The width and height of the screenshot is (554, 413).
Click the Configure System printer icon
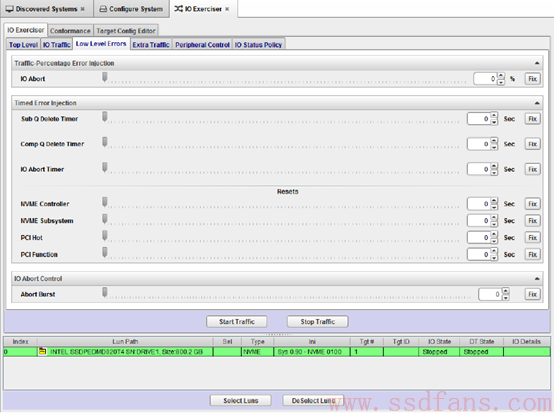pos(103,9)
